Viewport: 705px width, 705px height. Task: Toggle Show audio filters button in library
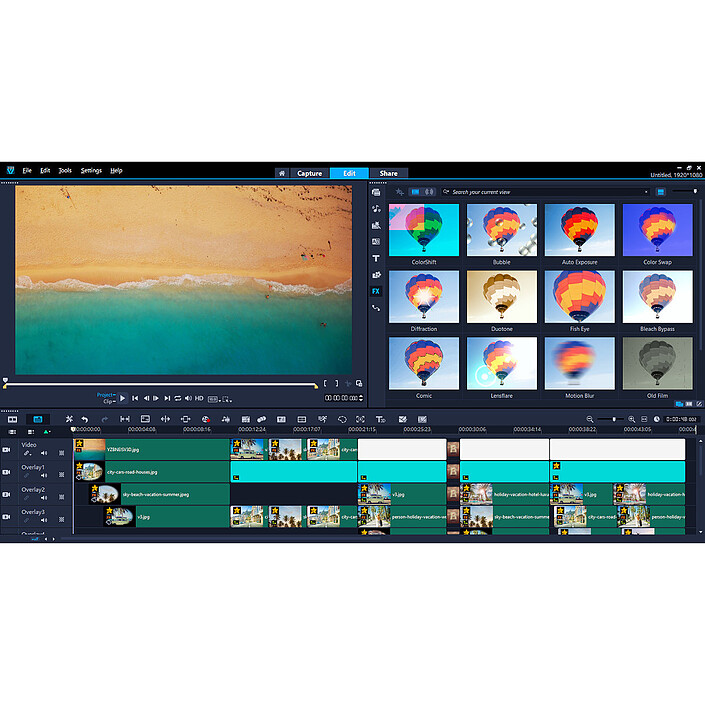click(x=429, y=192)
